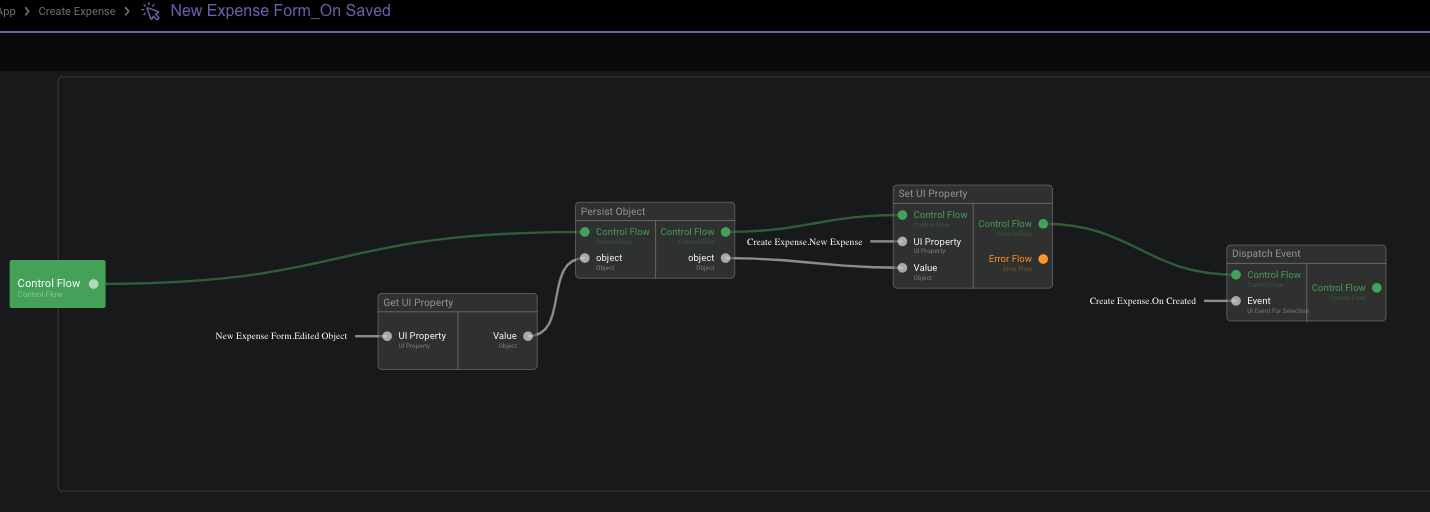Click the UI Property input port on Get UI Property

point(387,336)
